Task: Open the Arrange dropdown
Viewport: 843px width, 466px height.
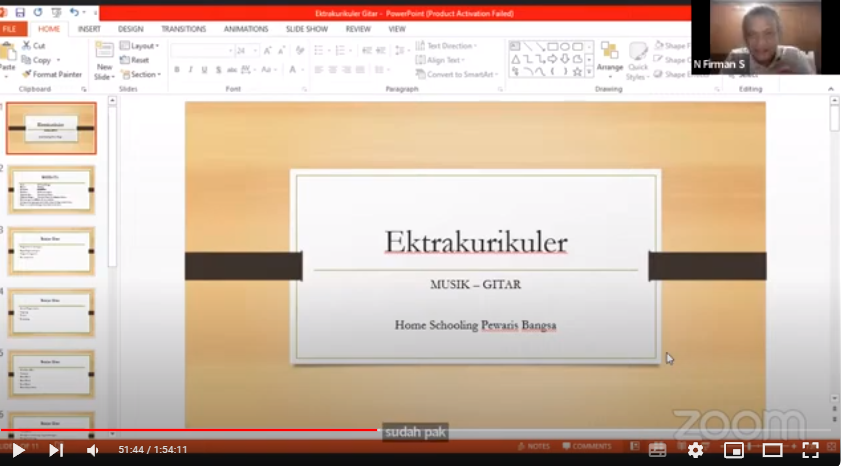Action: click(609, 58)
